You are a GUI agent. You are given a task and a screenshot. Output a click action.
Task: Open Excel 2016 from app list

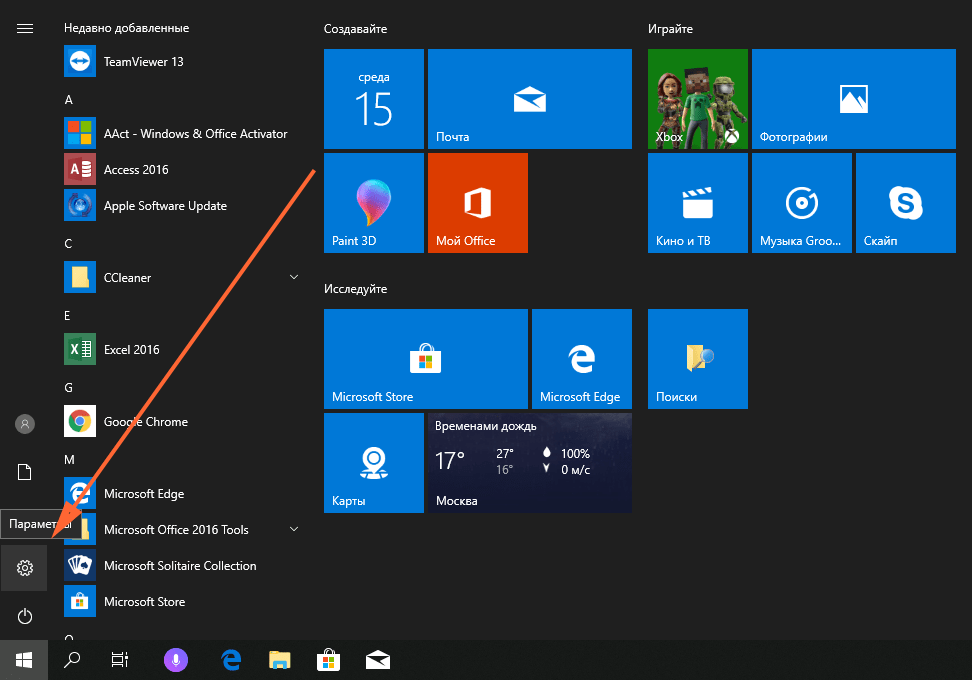coord(131,350)
